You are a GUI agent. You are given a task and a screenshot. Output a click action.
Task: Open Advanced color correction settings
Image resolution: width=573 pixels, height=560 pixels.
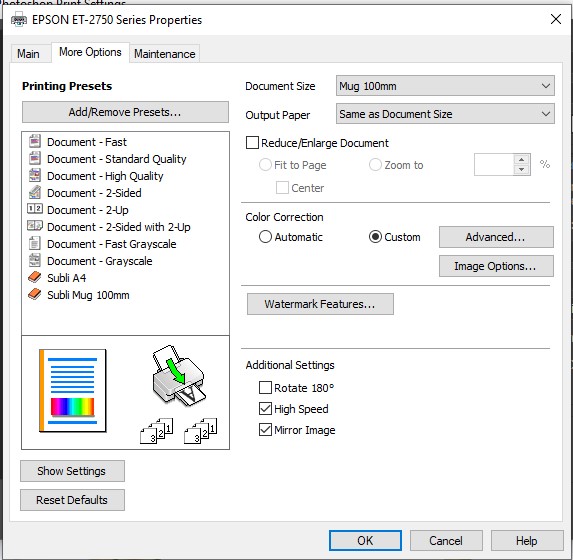(496, 237)
